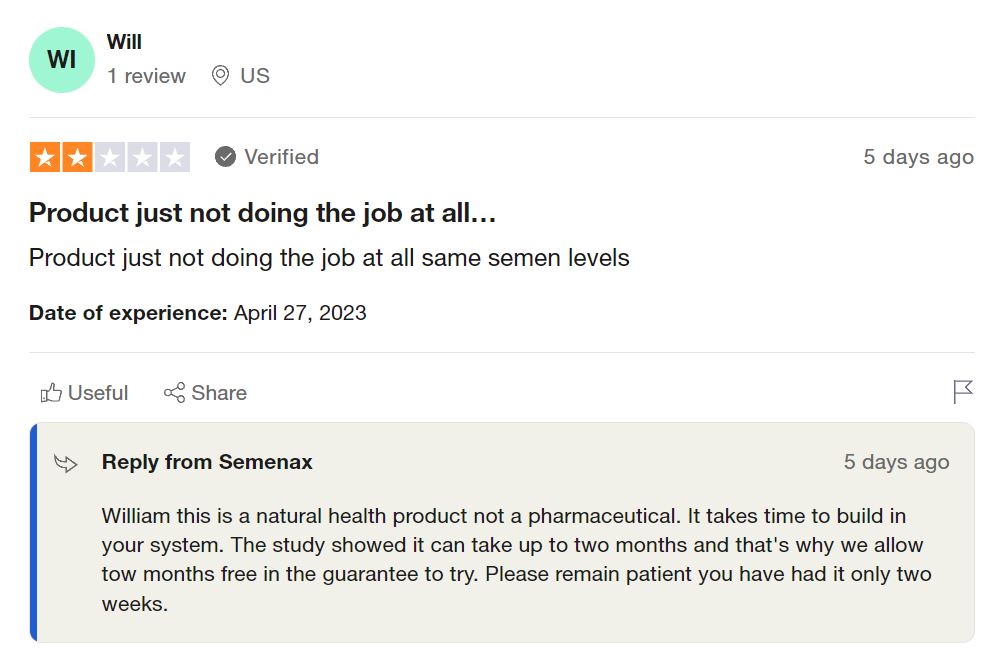Open the review title 'Product just not doing the job at all…'

point(263,213)
